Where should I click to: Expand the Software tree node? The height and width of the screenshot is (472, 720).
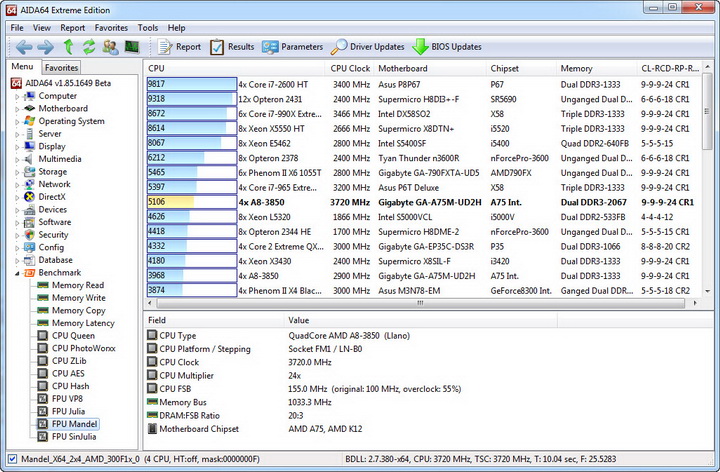click(x=17, y=223)
